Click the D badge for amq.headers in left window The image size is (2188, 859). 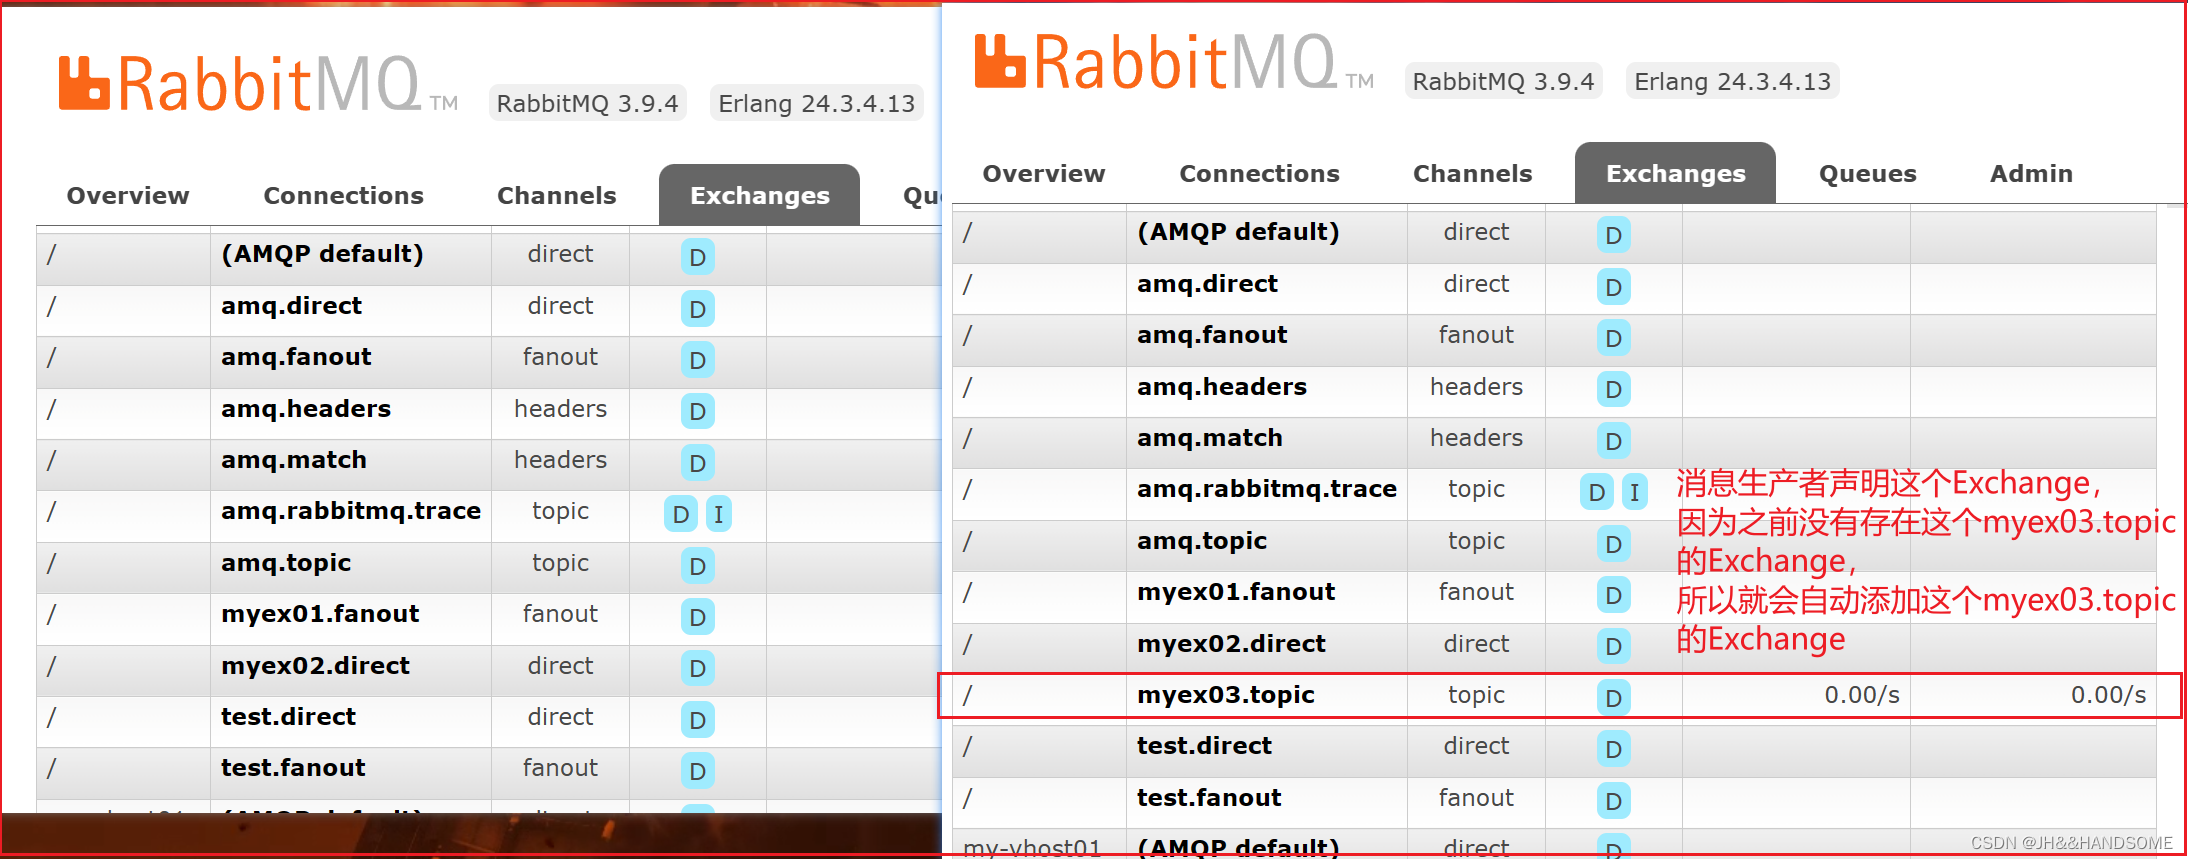point(698,411)
